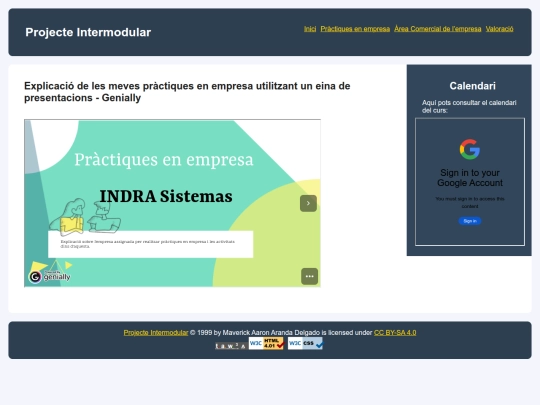Click the slide description text box
Screen dimensions: 540x405
tap(150, 244)
